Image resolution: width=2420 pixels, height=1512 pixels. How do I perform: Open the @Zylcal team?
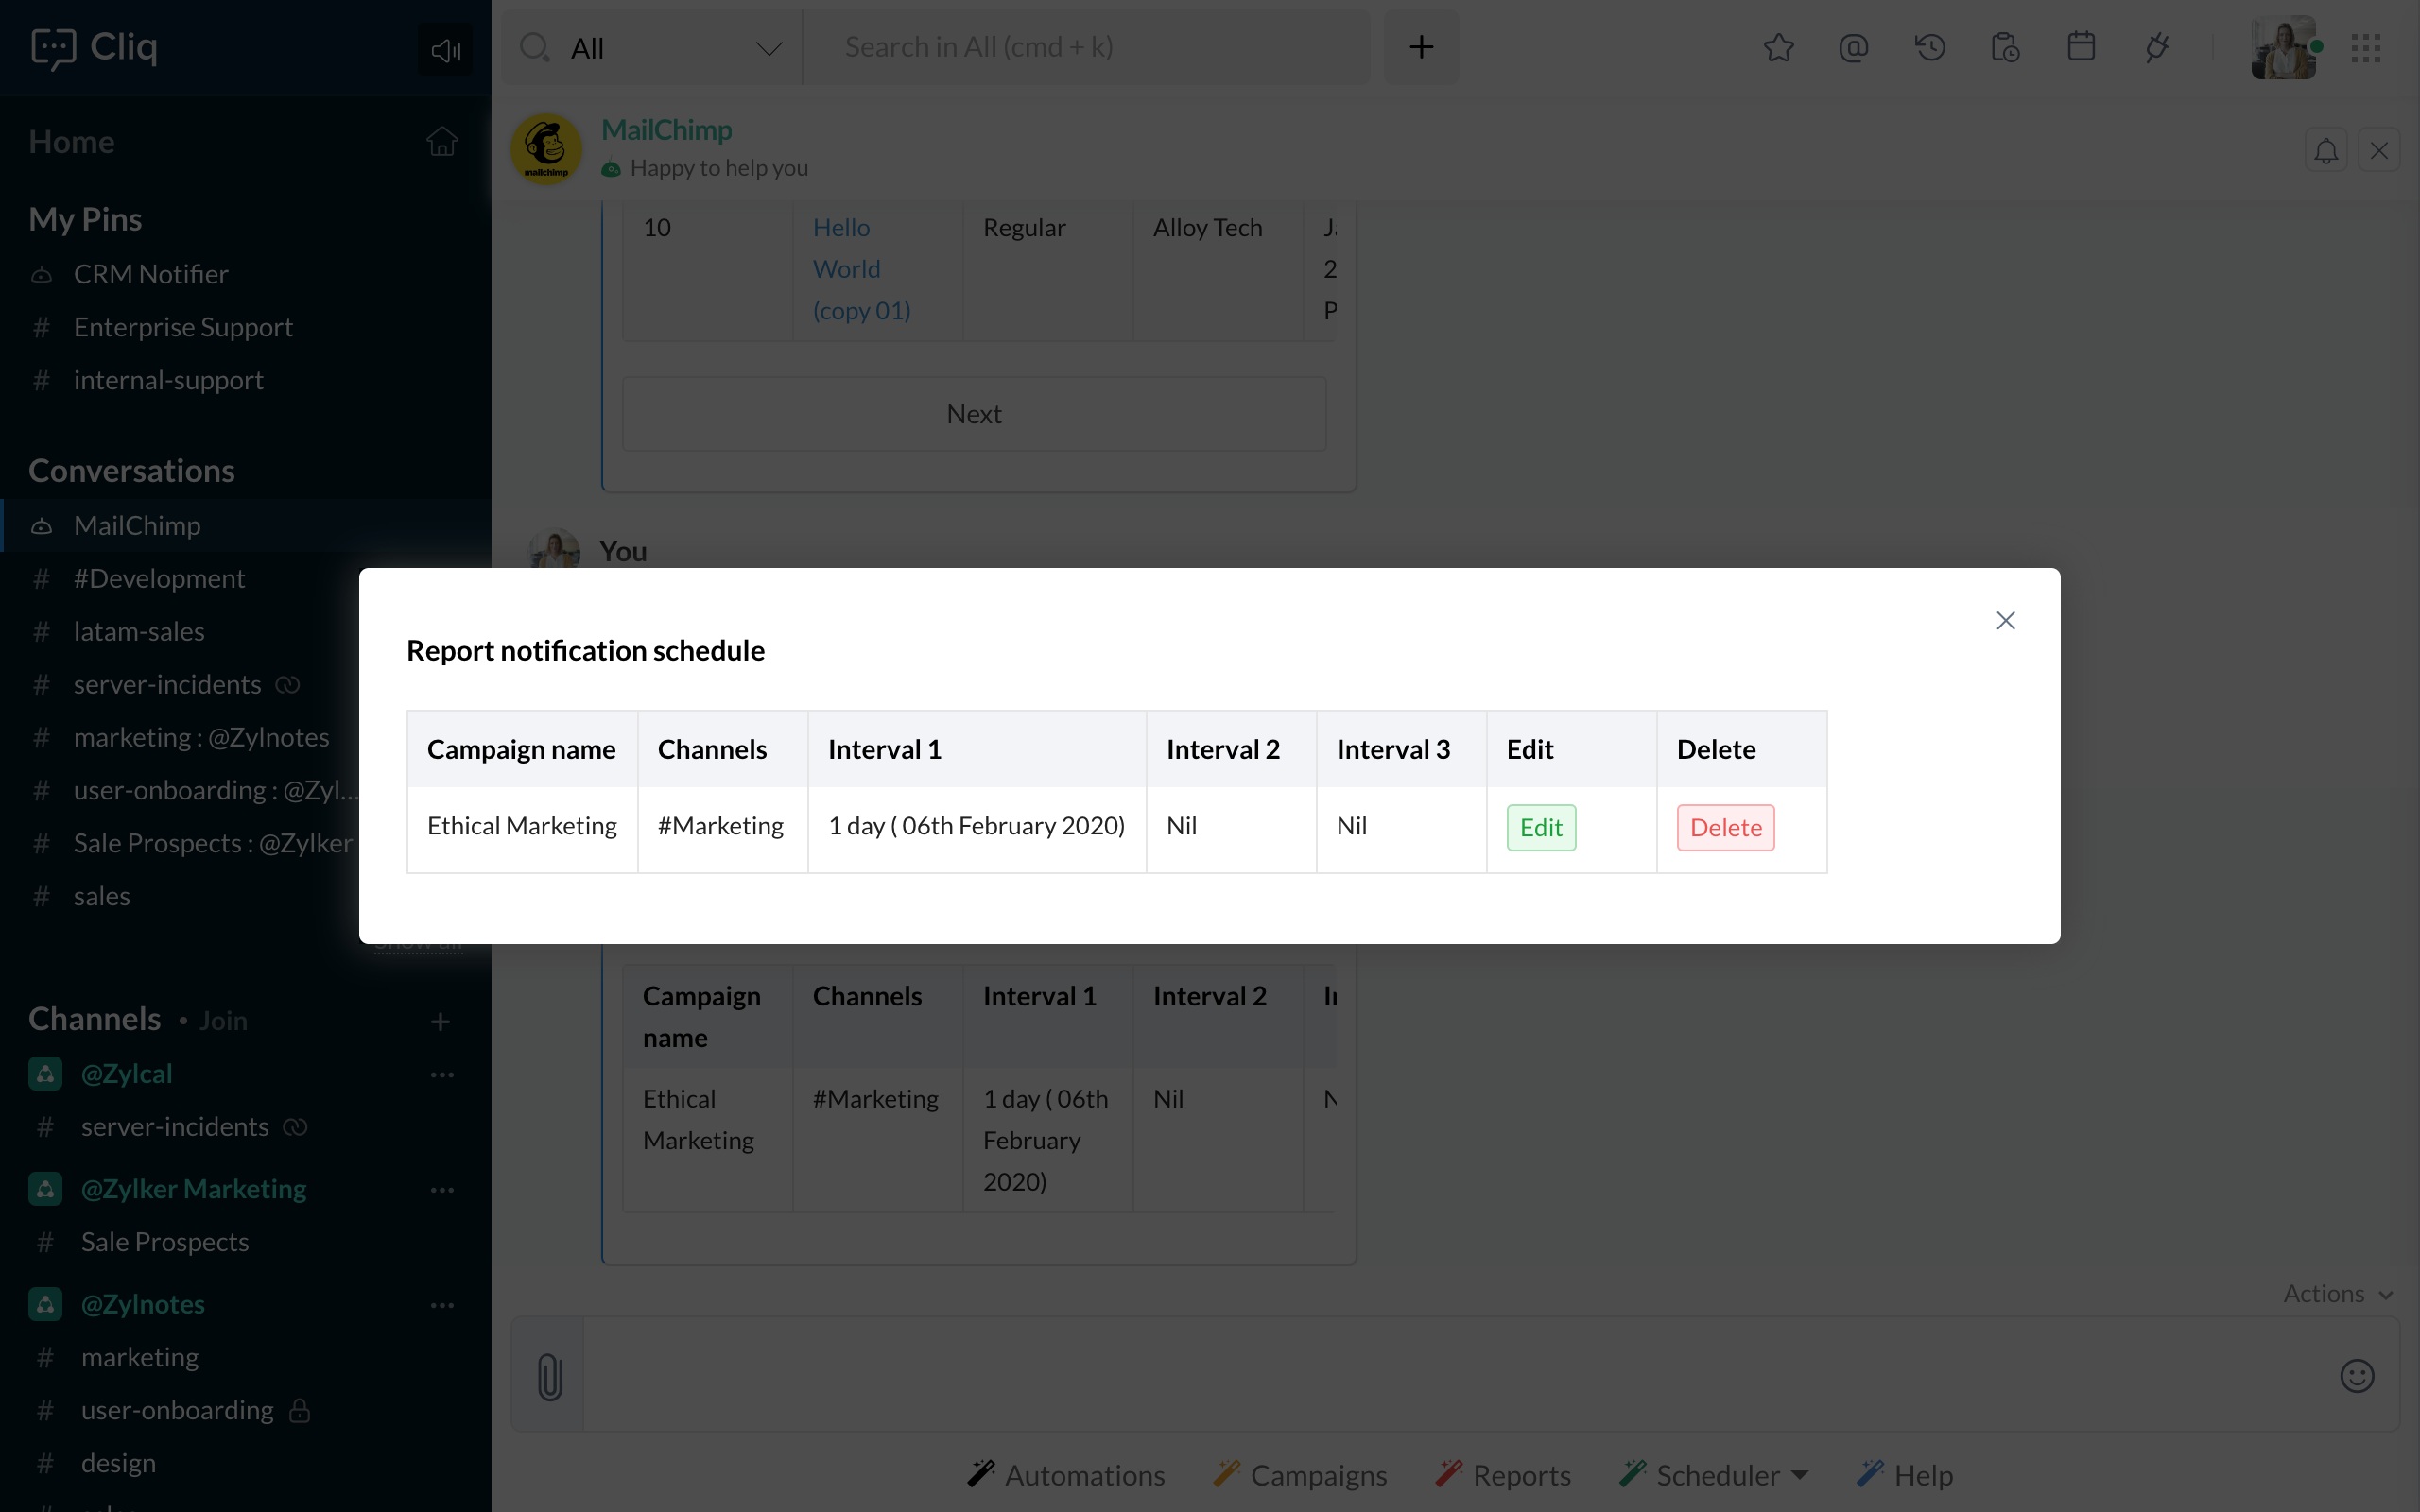click(126, 1073)
